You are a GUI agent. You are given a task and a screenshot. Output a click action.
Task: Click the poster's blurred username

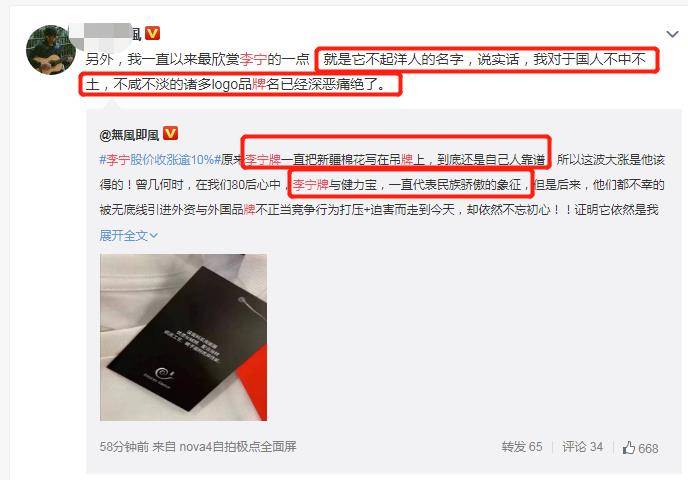point(109,35)
